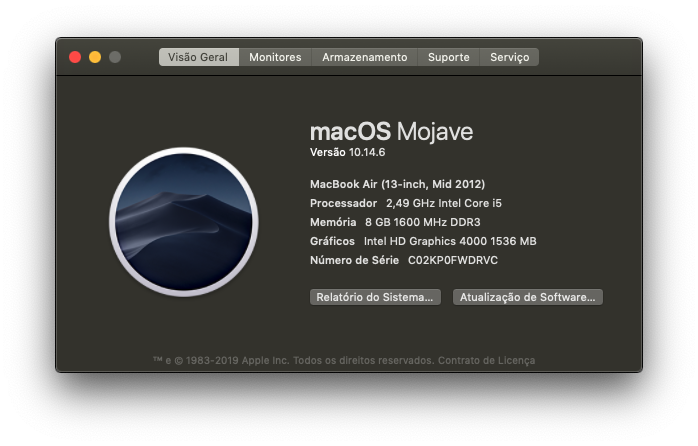Click the Processador label
This screenshot has width=698, height=446.
[x=343, y=203]
